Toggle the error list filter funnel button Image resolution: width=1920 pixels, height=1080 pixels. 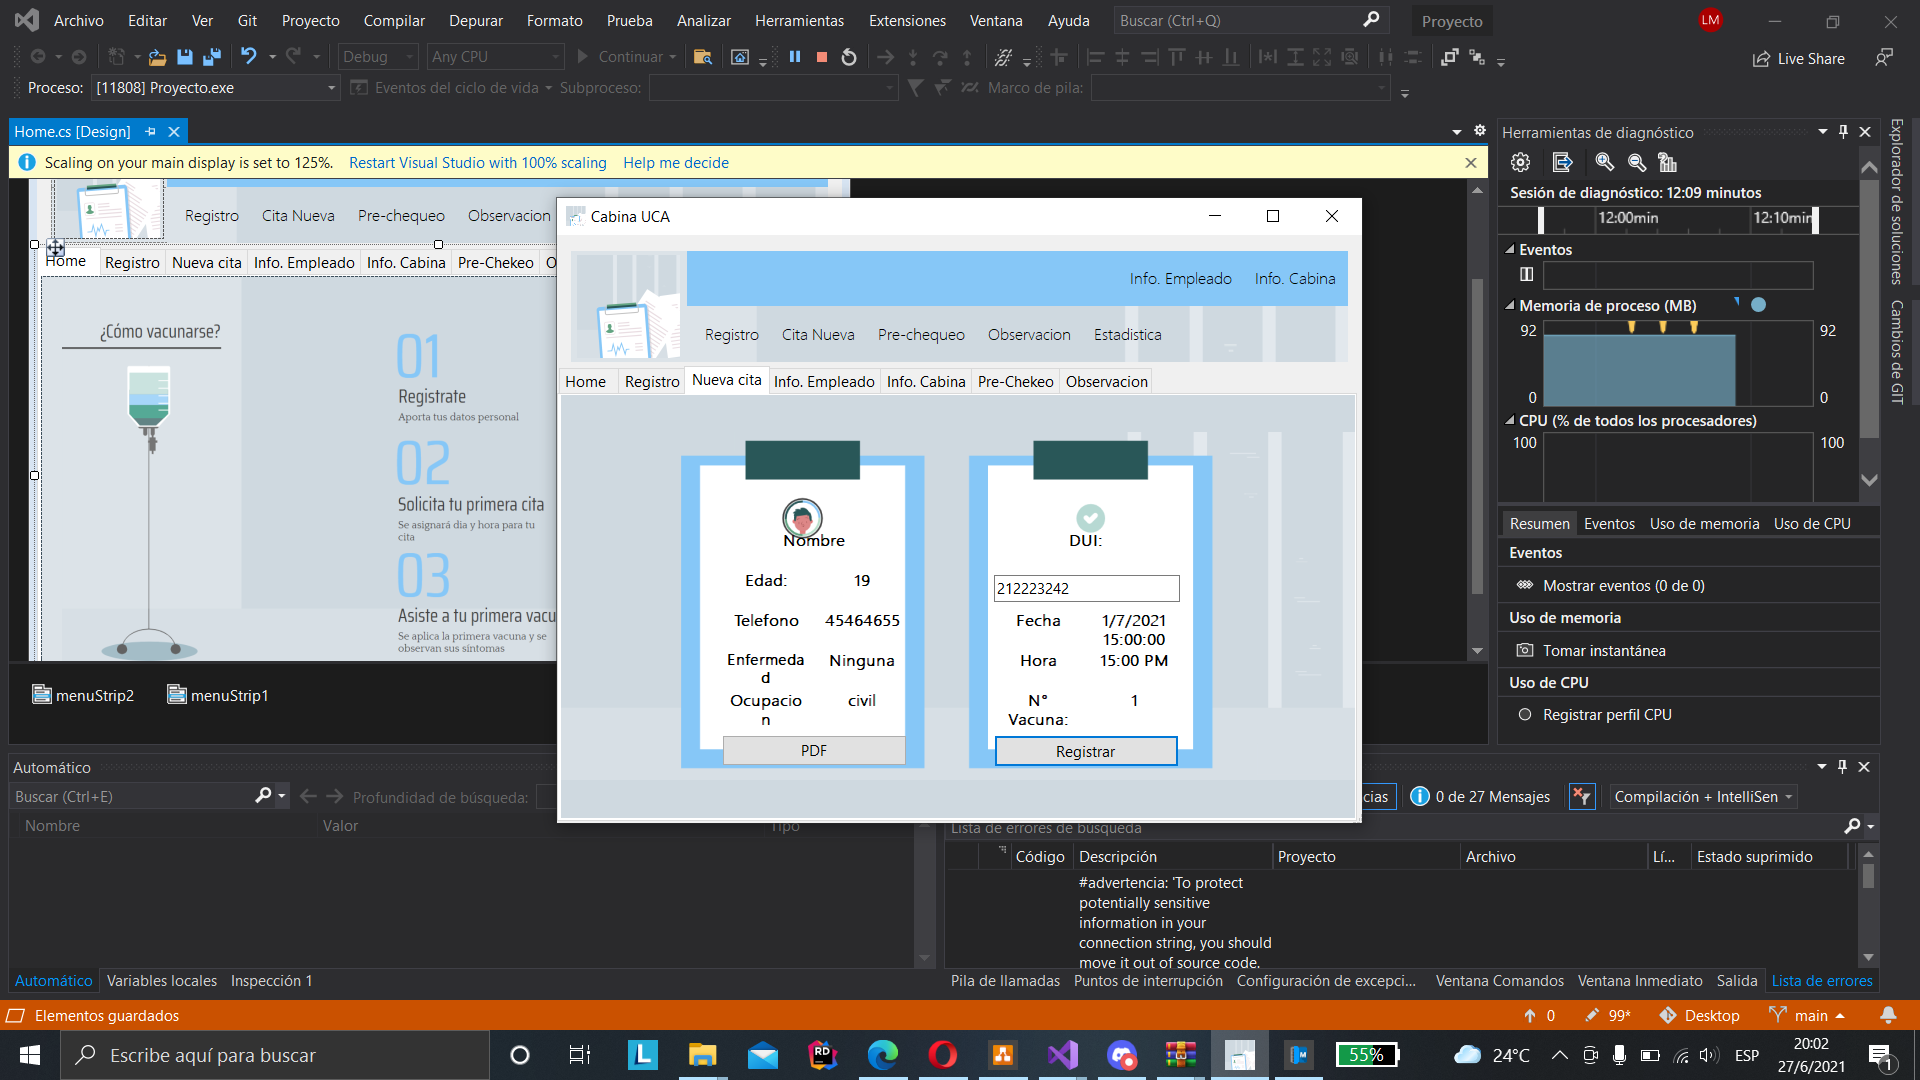[x=1582, y=796]
